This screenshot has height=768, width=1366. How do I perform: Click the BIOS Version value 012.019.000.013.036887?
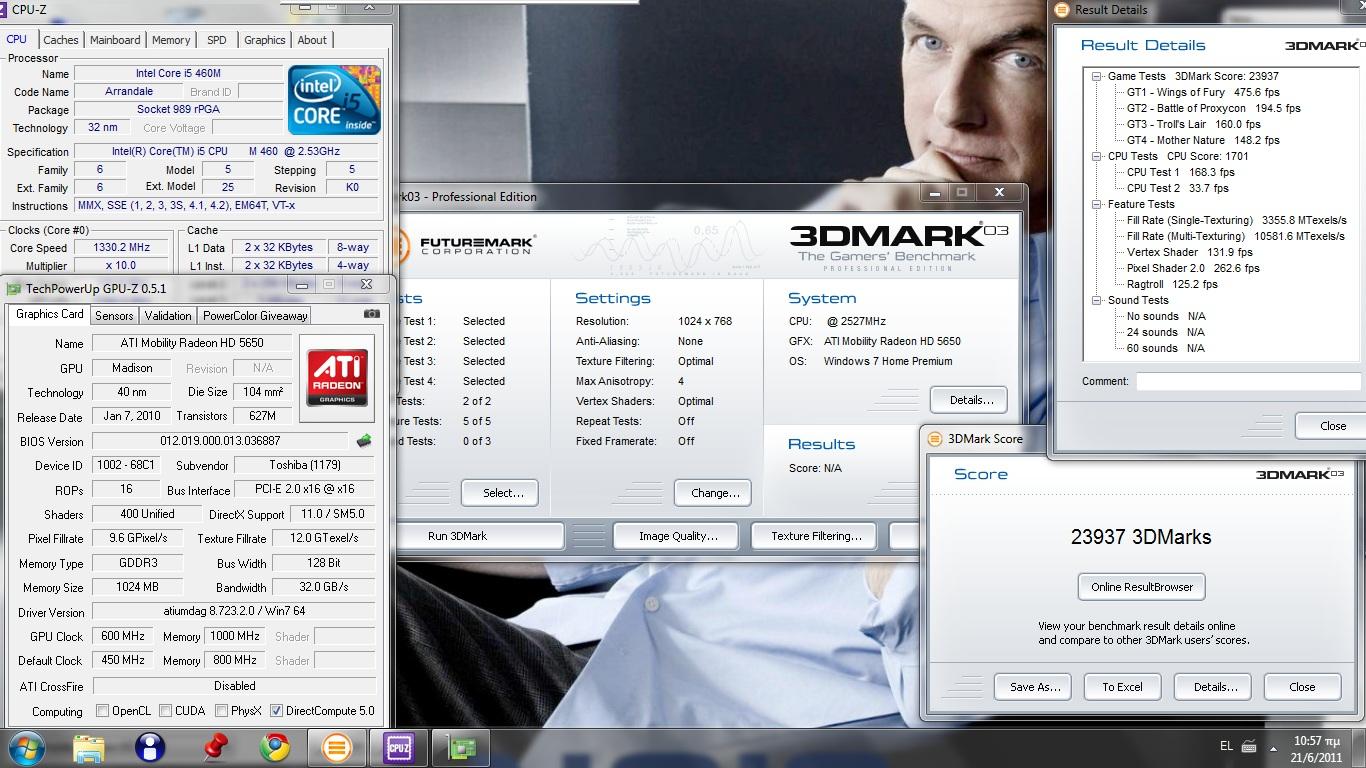point(221,441)
